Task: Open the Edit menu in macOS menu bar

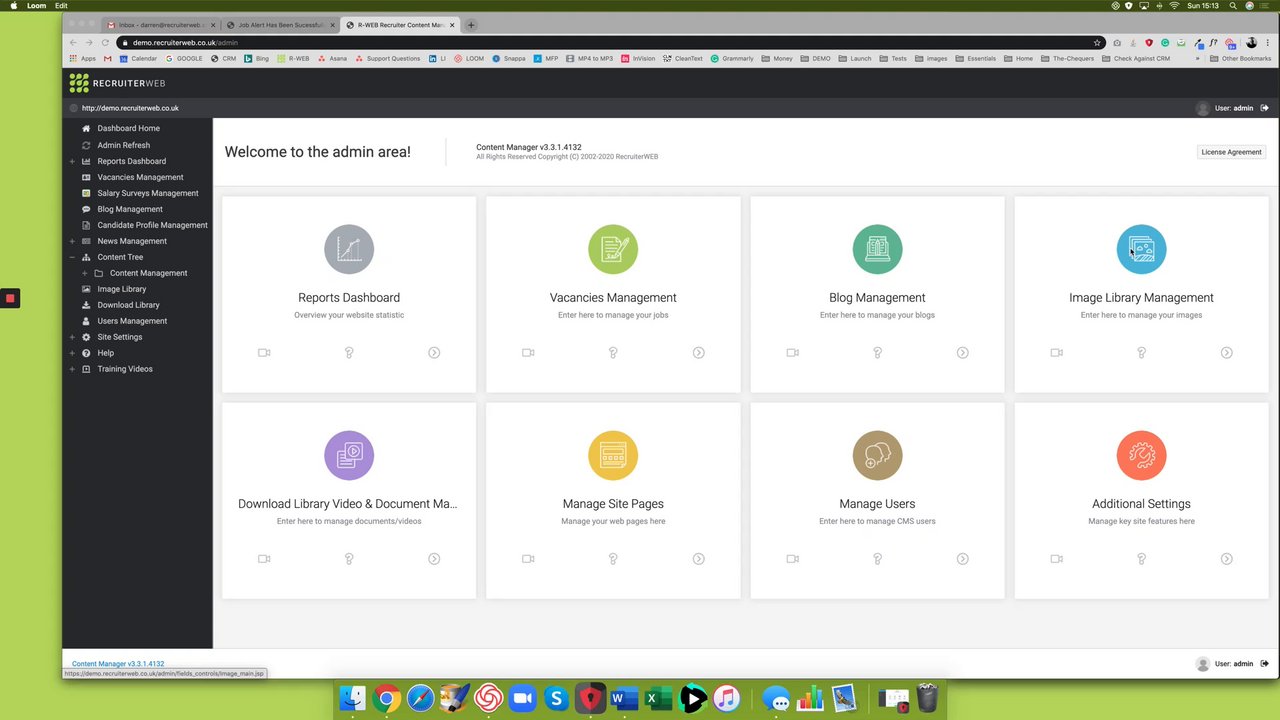Action: pos(61,6)
